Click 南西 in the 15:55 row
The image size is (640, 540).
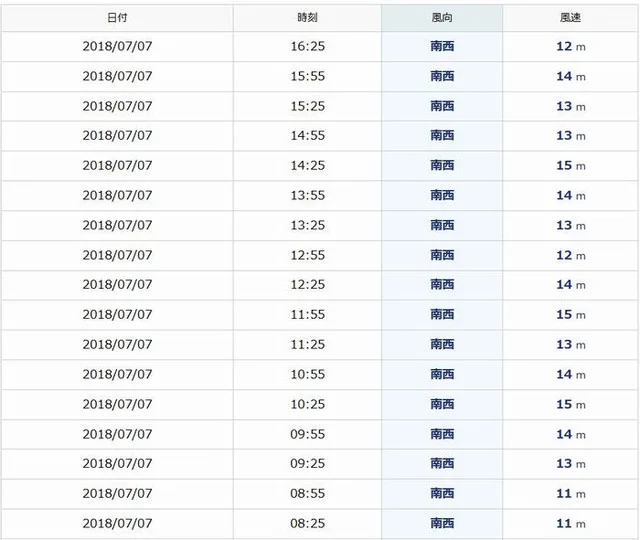point(442,76)
